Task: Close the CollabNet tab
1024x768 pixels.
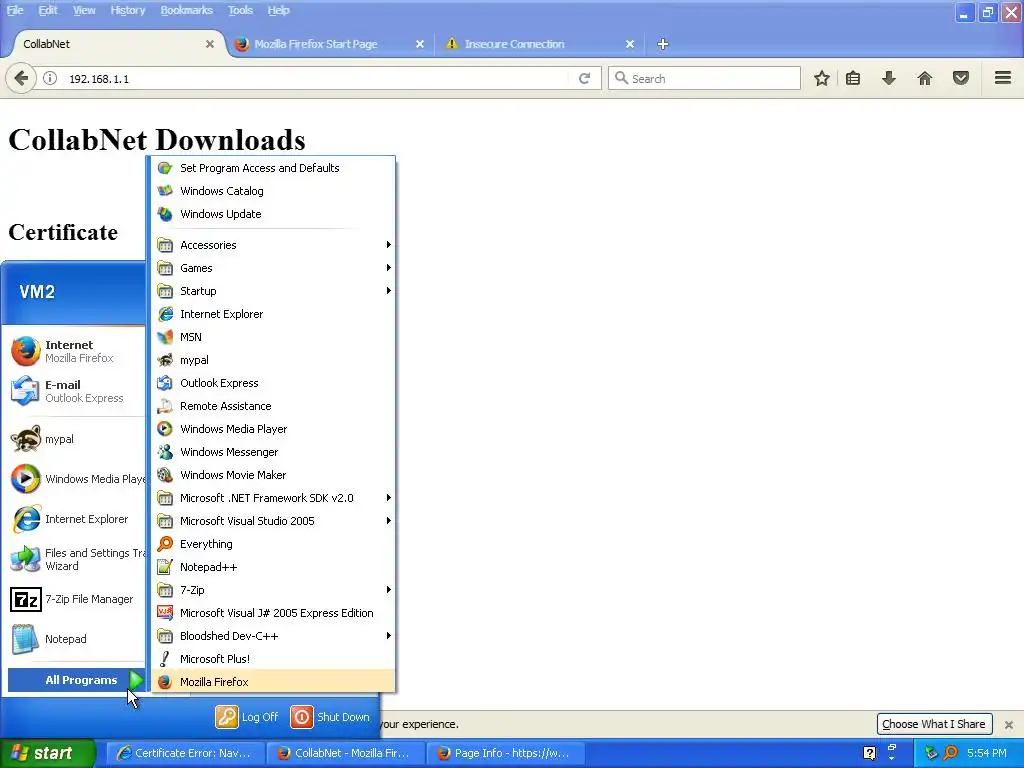Action: click(x=210, y=44)
